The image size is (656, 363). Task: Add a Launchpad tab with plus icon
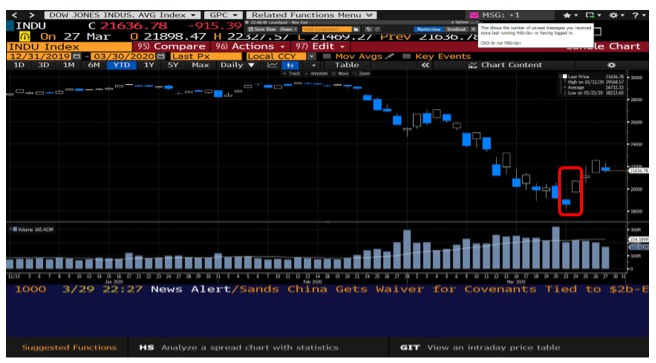pyautogui.click(x=473, y=29)
